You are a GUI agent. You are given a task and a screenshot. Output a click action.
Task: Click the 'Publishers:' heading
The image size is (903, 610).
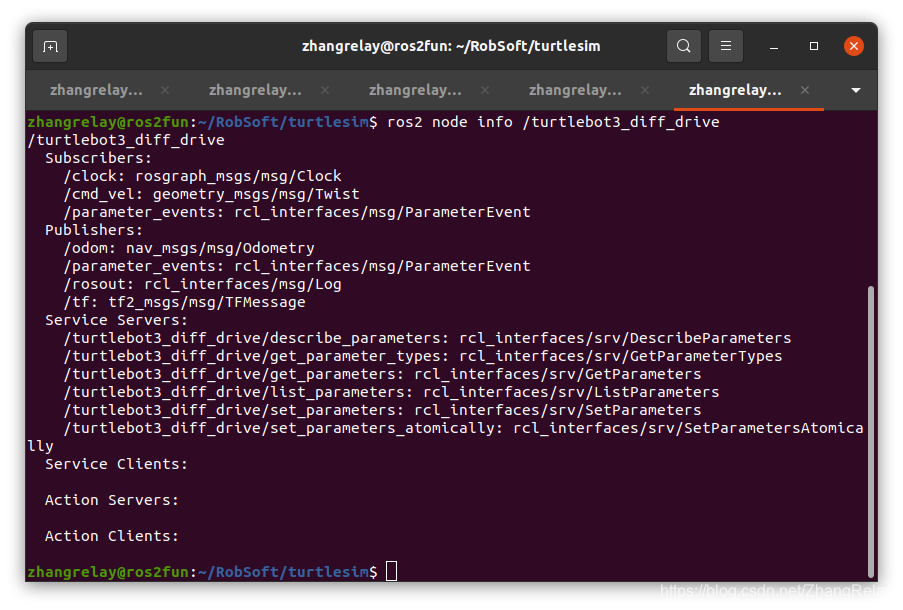coord(94,230)
